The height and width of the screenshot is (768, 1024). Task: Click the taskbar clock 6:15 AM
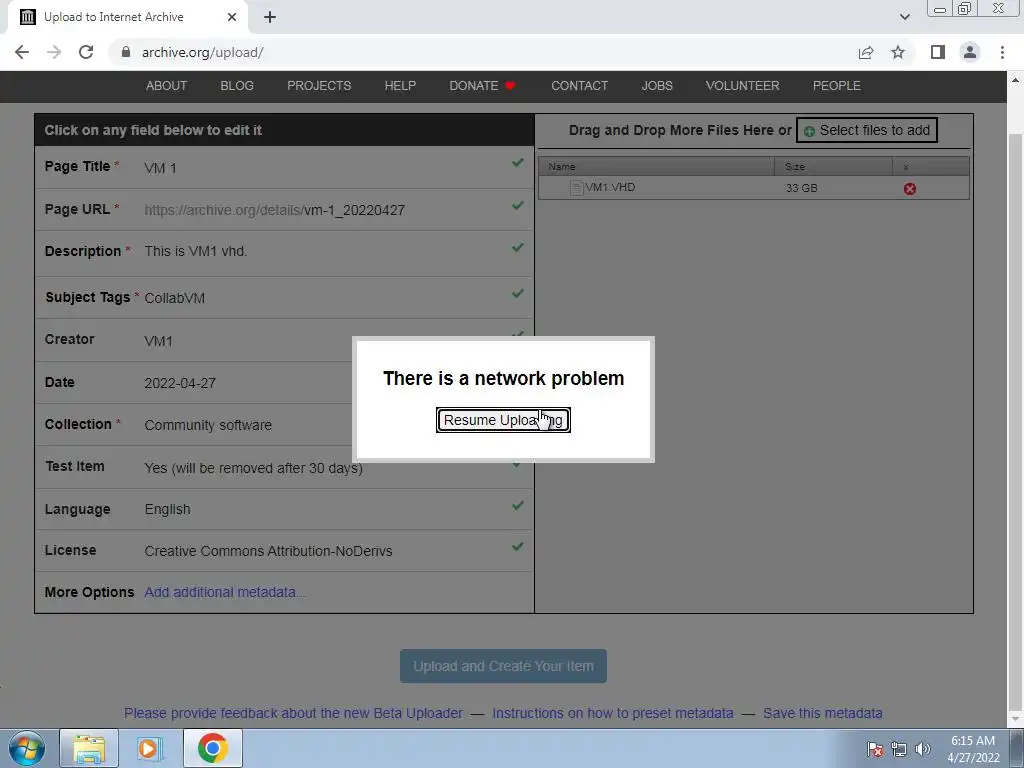[x=973, y=749]
